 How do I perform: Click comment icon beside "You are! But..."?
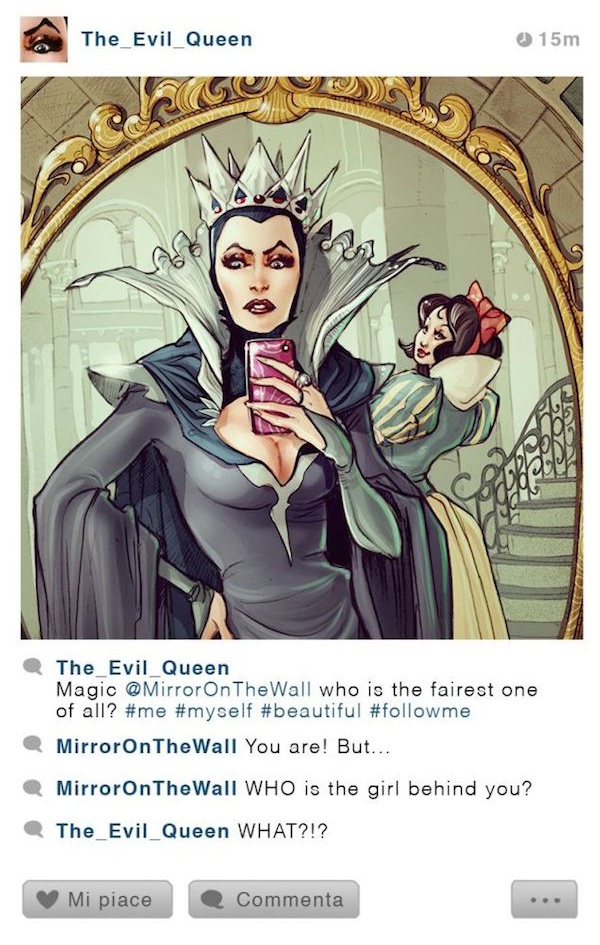[x=33, y=744]
